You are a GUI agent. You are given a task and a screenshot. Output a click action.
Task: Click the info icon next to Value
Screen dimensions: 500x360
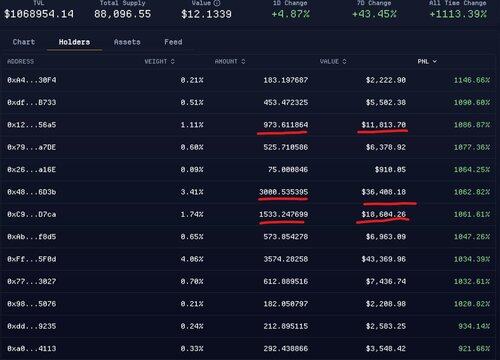click(x=217, y=3)
